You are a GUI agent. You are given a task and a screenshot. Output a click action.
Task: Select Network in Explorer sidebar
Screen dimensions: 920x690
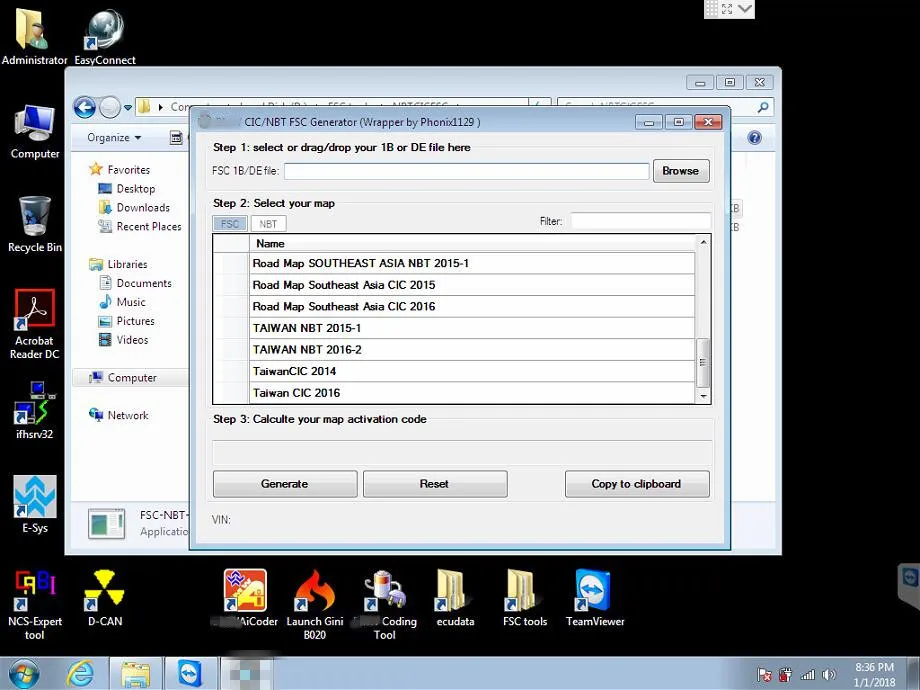point(119,415)
